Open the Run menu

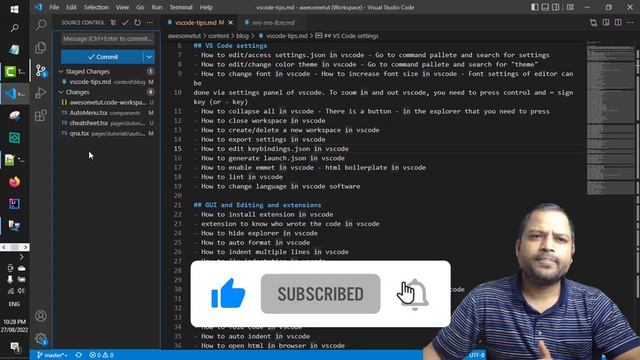point(157,7)
